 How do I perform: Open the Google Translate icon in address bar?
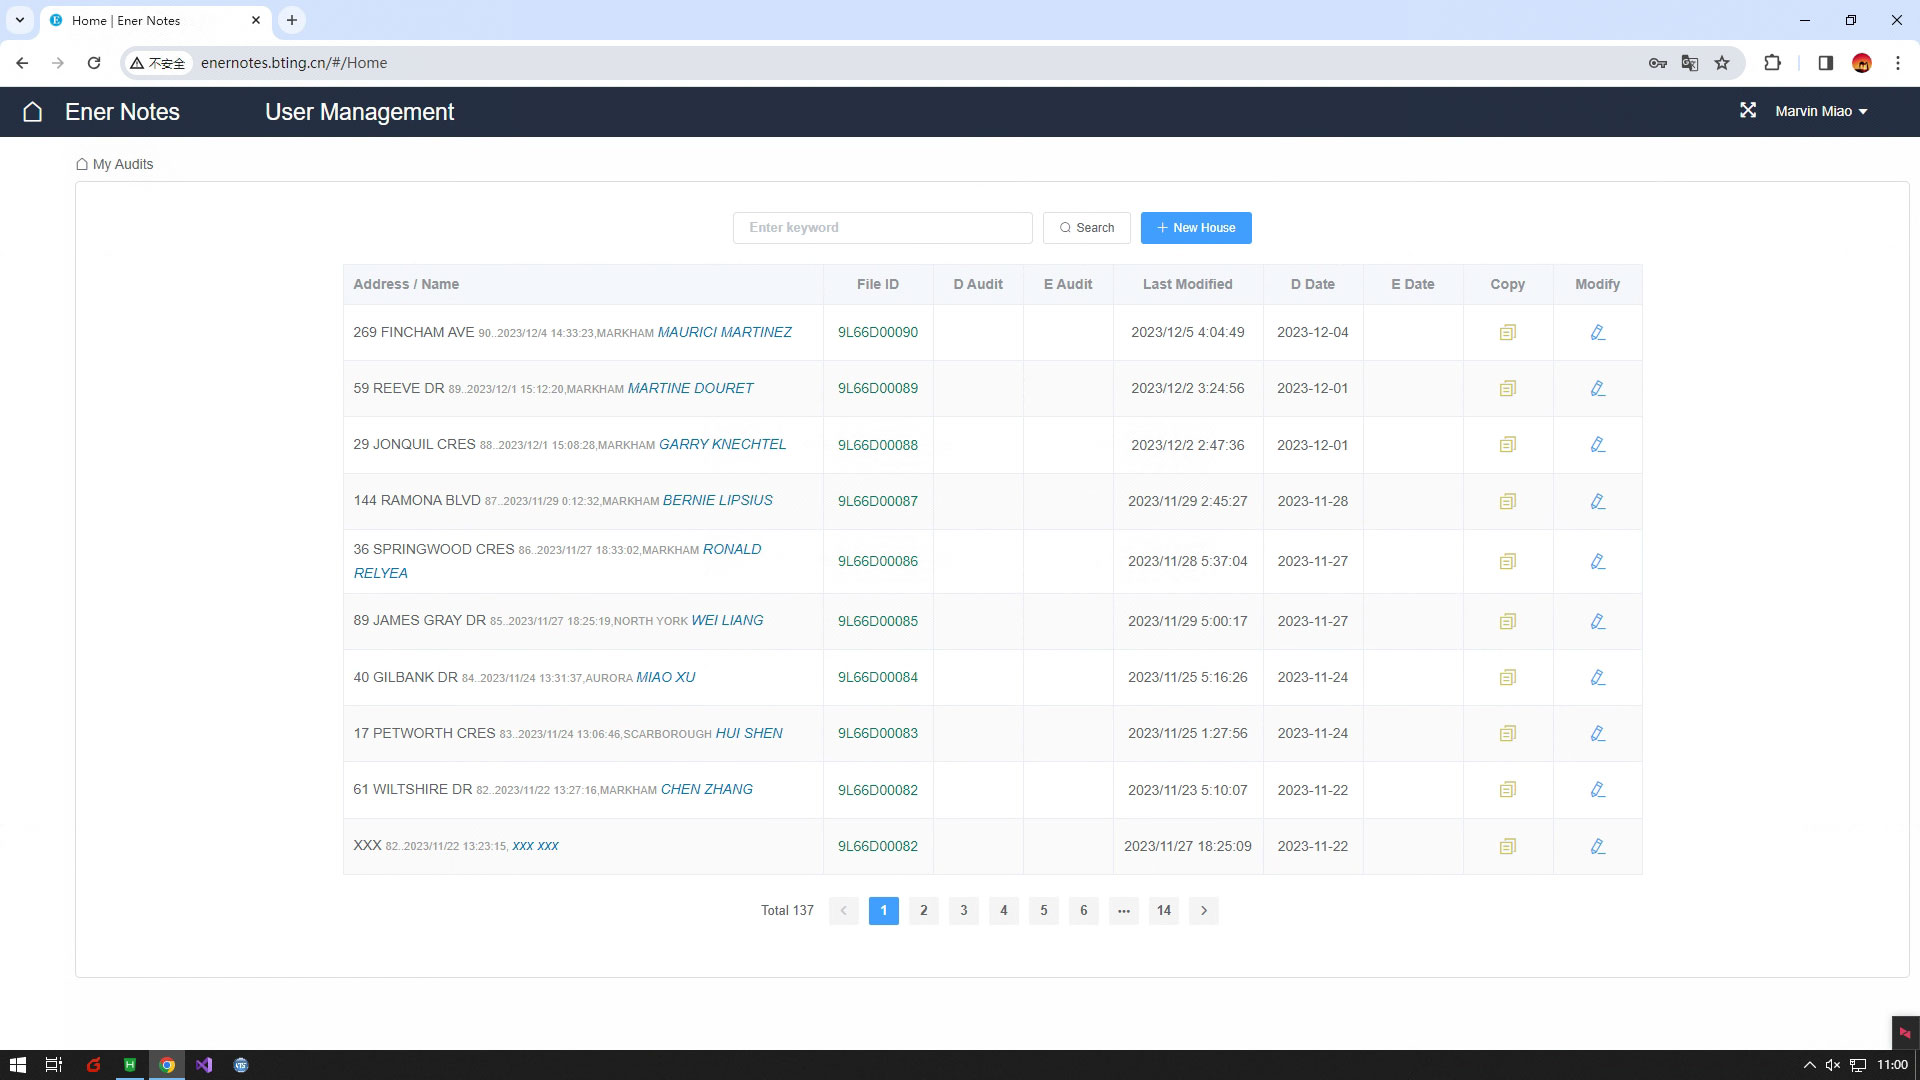pyautogui.click(x=1690, y=63)
